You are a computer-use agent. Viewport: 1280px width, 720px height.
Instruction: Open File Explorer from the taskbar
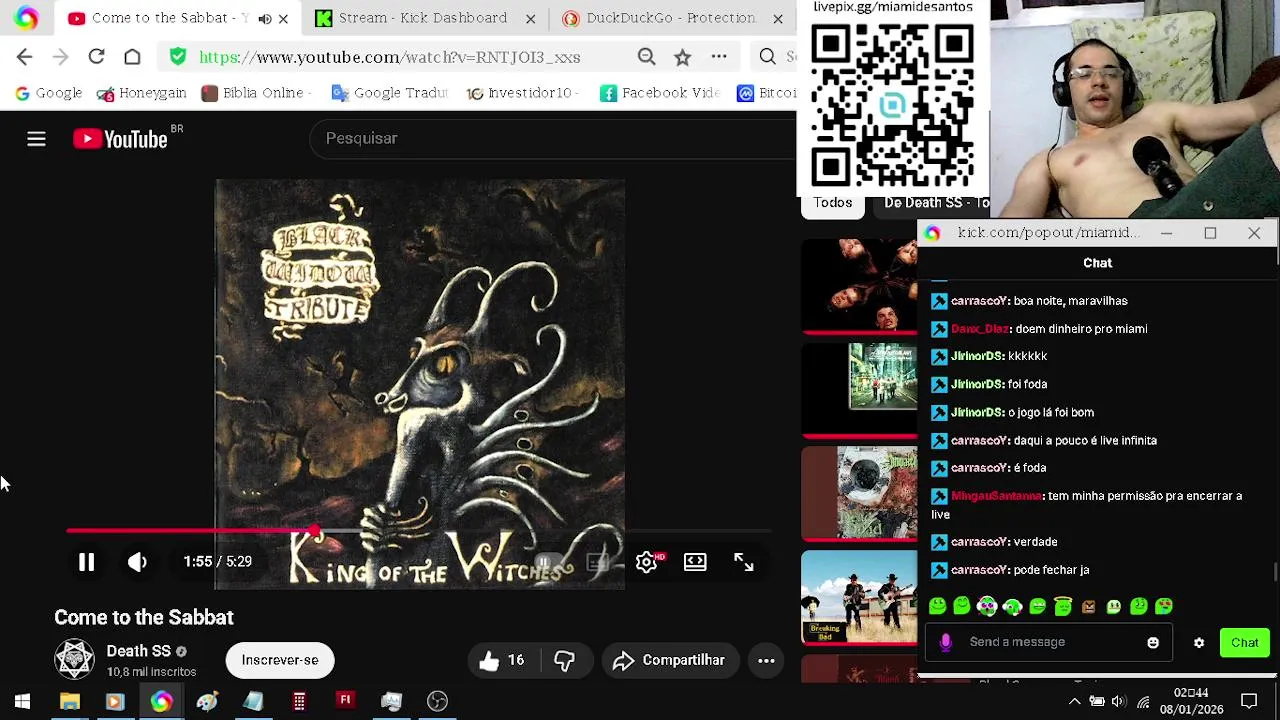[69, 701]
